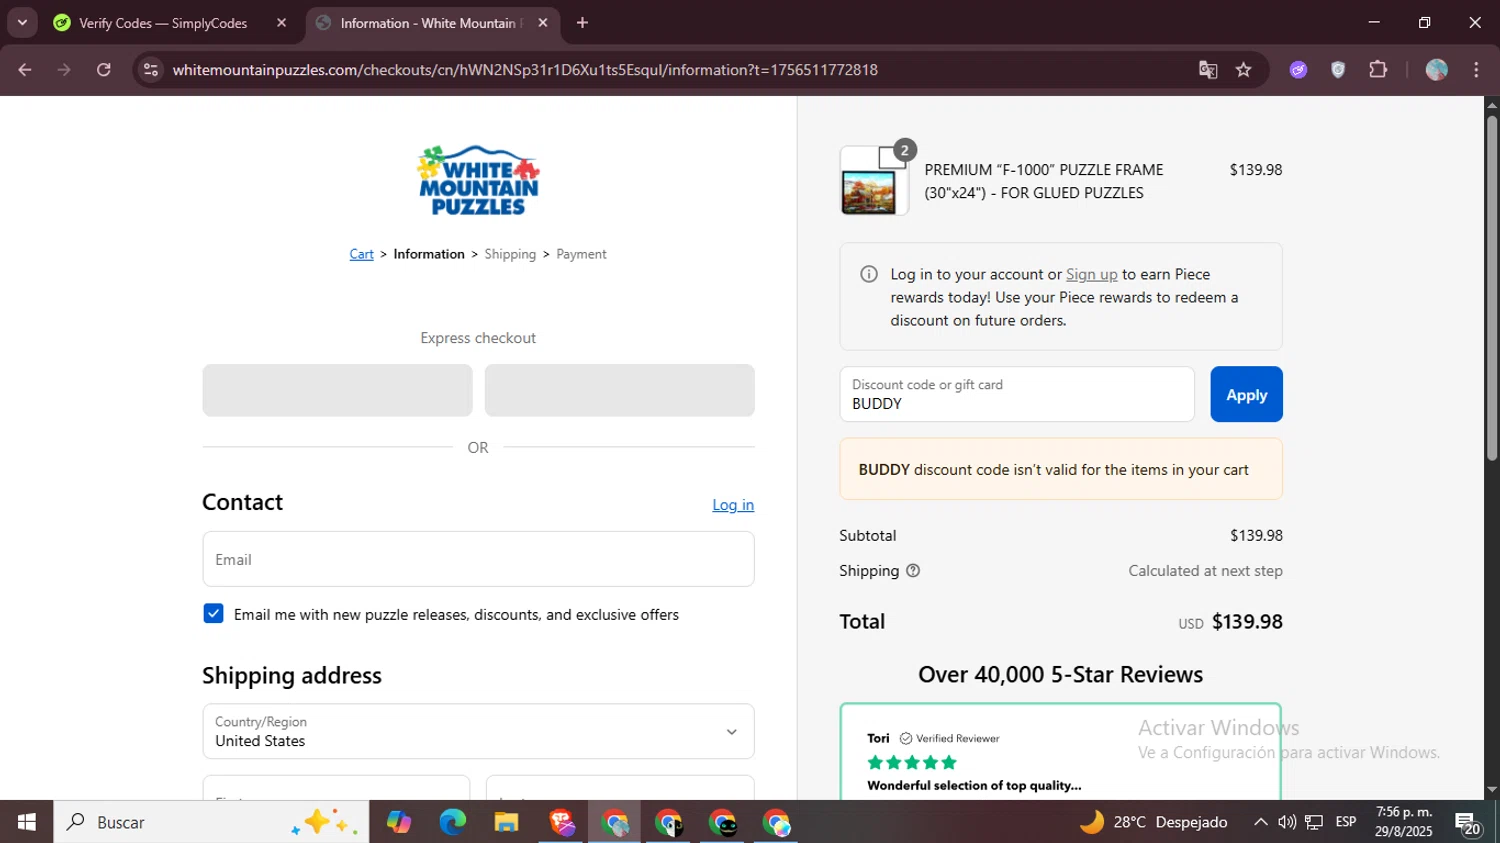Click the Information breadcrumb step
This screenshot has height=843, width=1500.
coord(429,254)
